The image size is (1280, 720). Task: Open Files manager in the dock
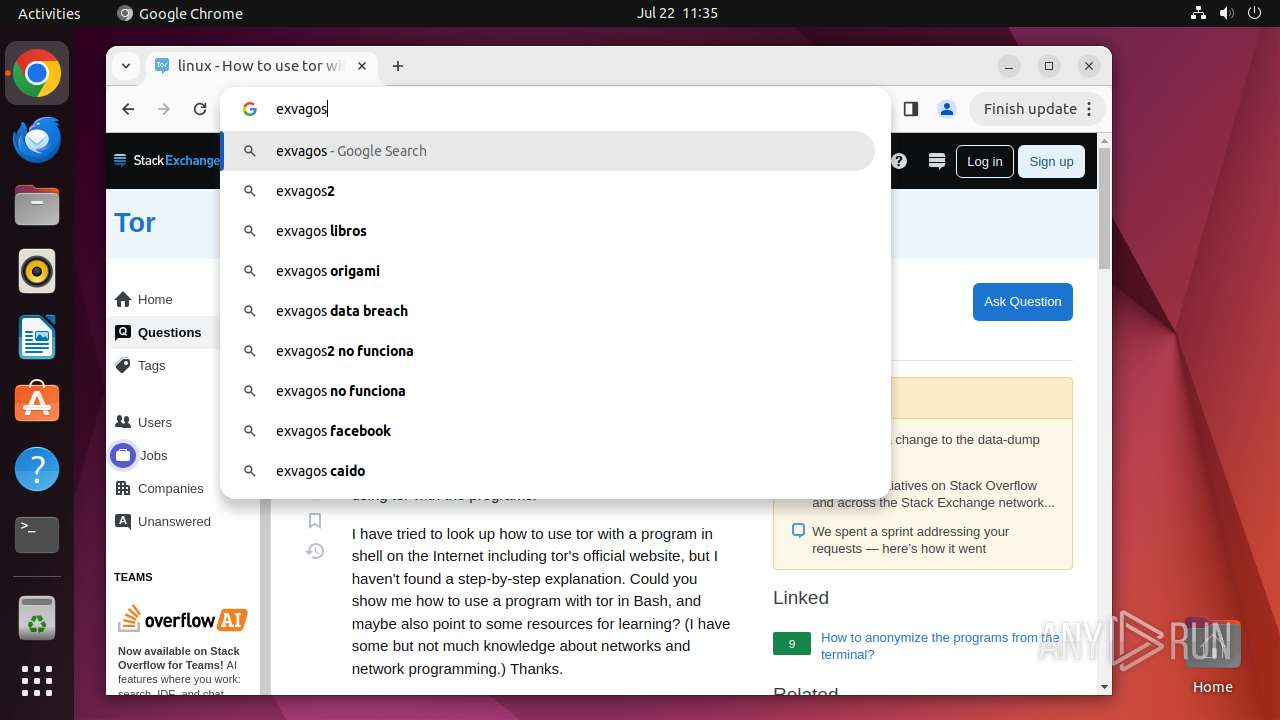[37, 206]
